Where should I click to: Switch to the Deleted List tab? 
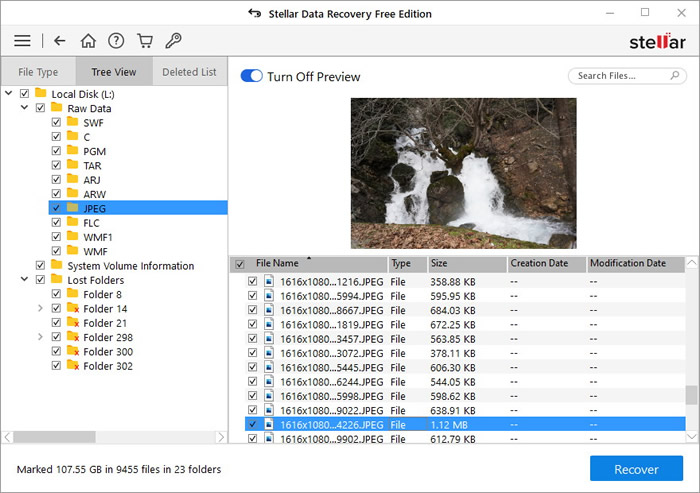(x=189, y=72)
